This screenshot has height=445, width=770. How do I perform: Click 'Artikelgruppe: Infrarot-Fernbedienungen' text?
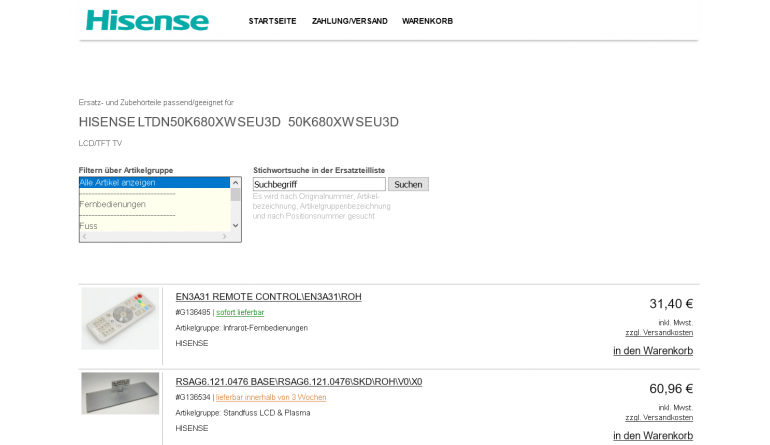click(x=242, y=328)
